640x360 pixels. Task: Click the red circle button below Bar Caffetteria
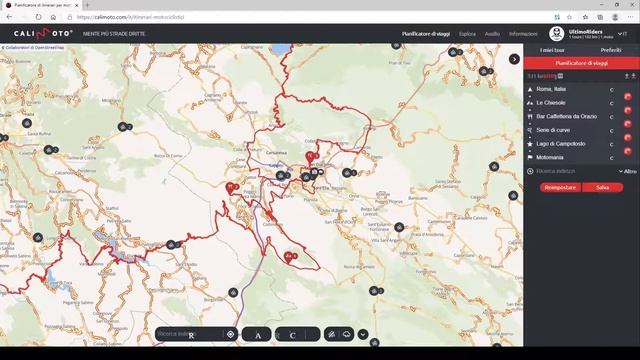point(628,124)
